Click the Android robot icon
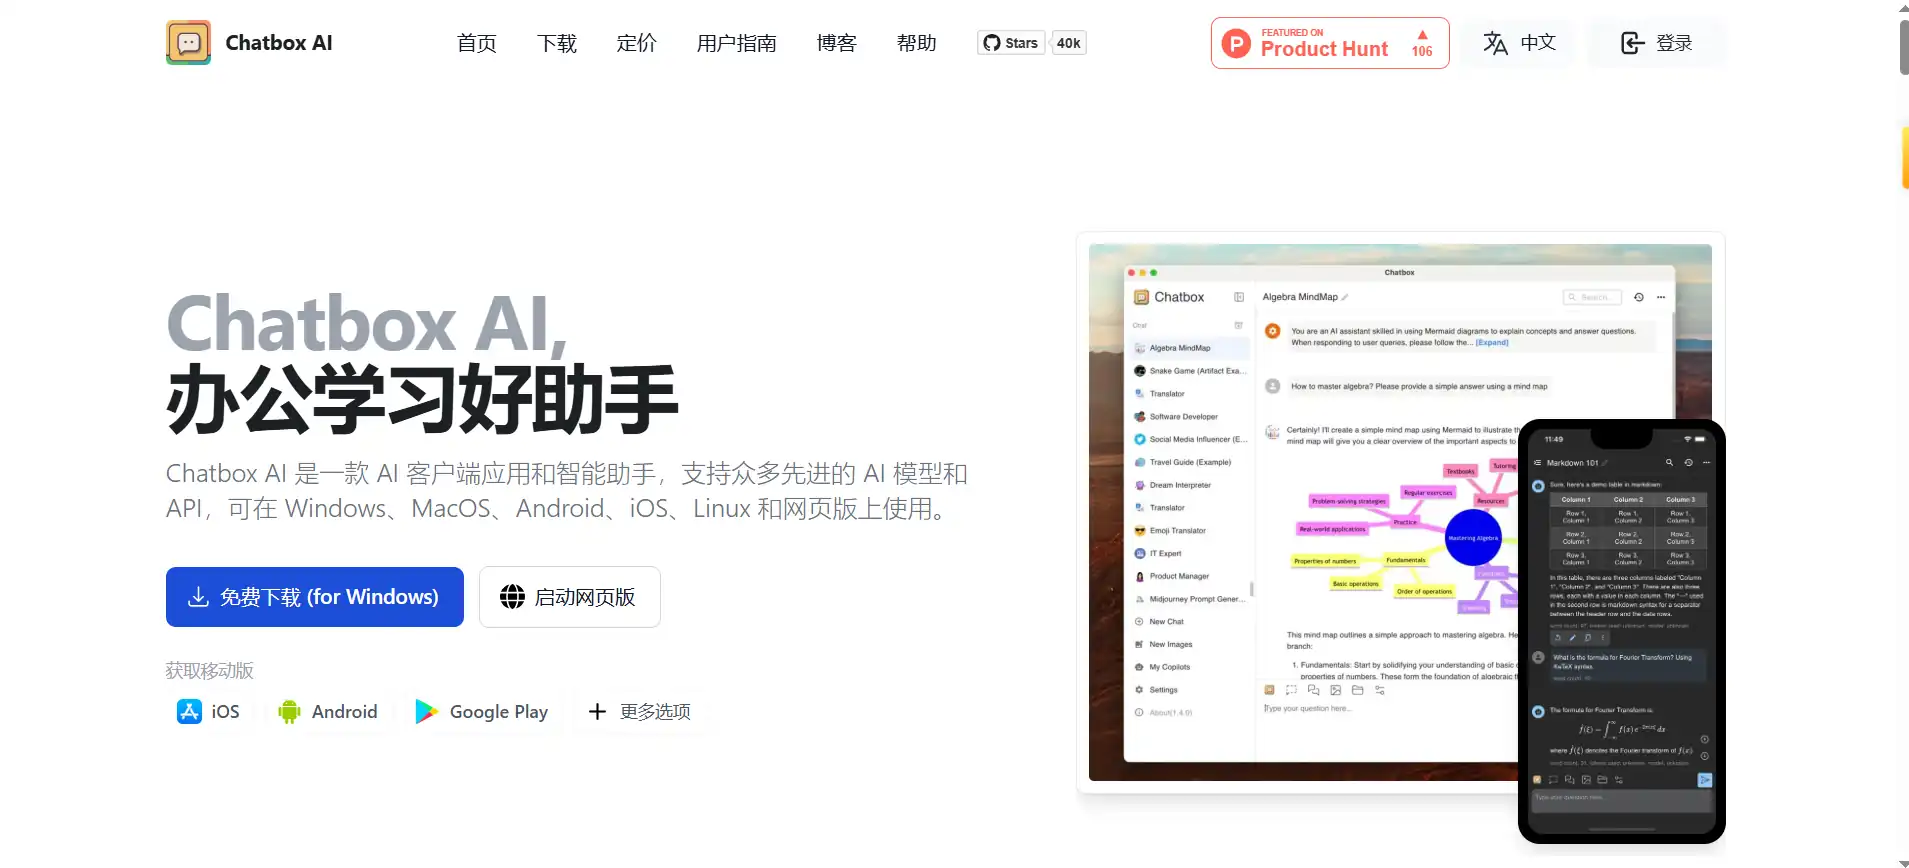Image resolution: width=1909 pixels, height=868 pixels. (x=290, y=711)
